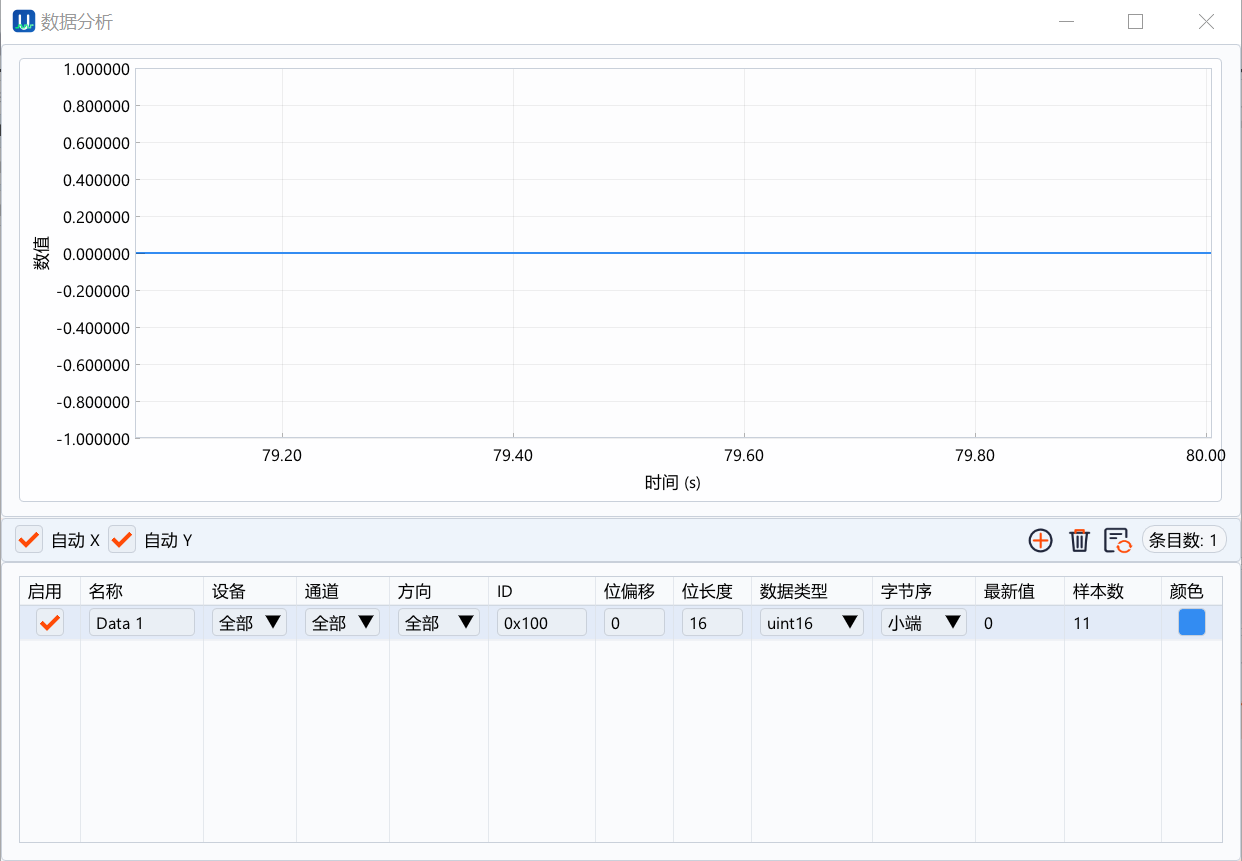Image resolution: width=1242 pixels, height=861 pixels.
Task: Click the 位长度 column header
Action: (x=712, y=591)
